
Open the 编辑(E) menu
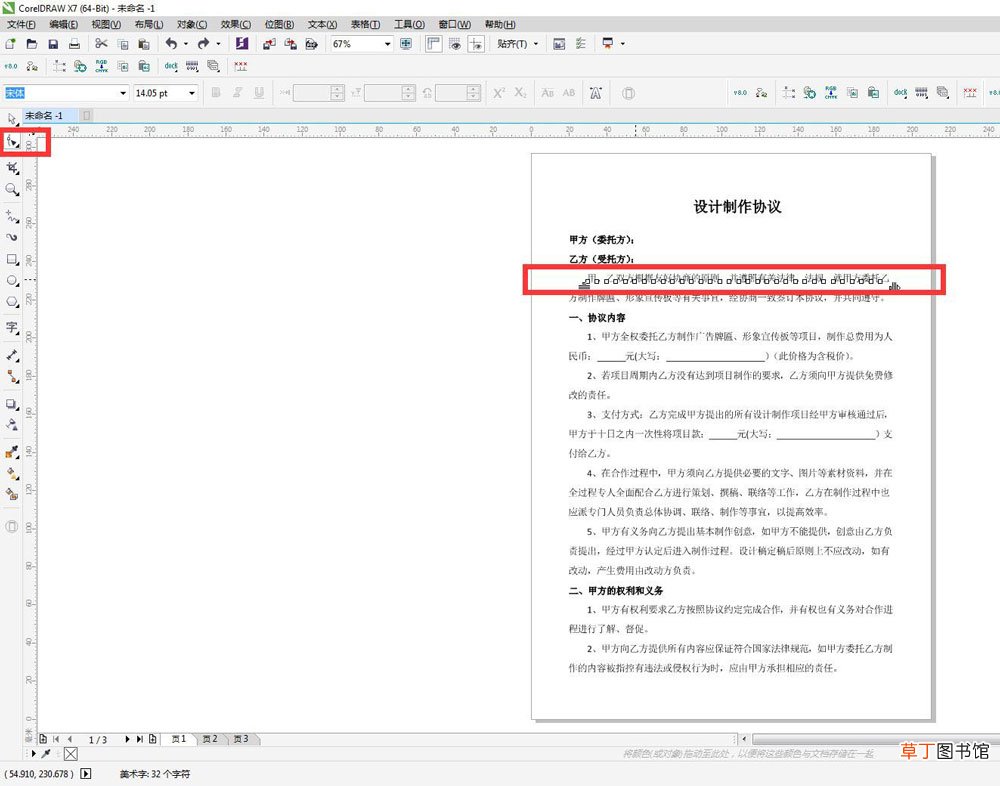tap(63, 24)
